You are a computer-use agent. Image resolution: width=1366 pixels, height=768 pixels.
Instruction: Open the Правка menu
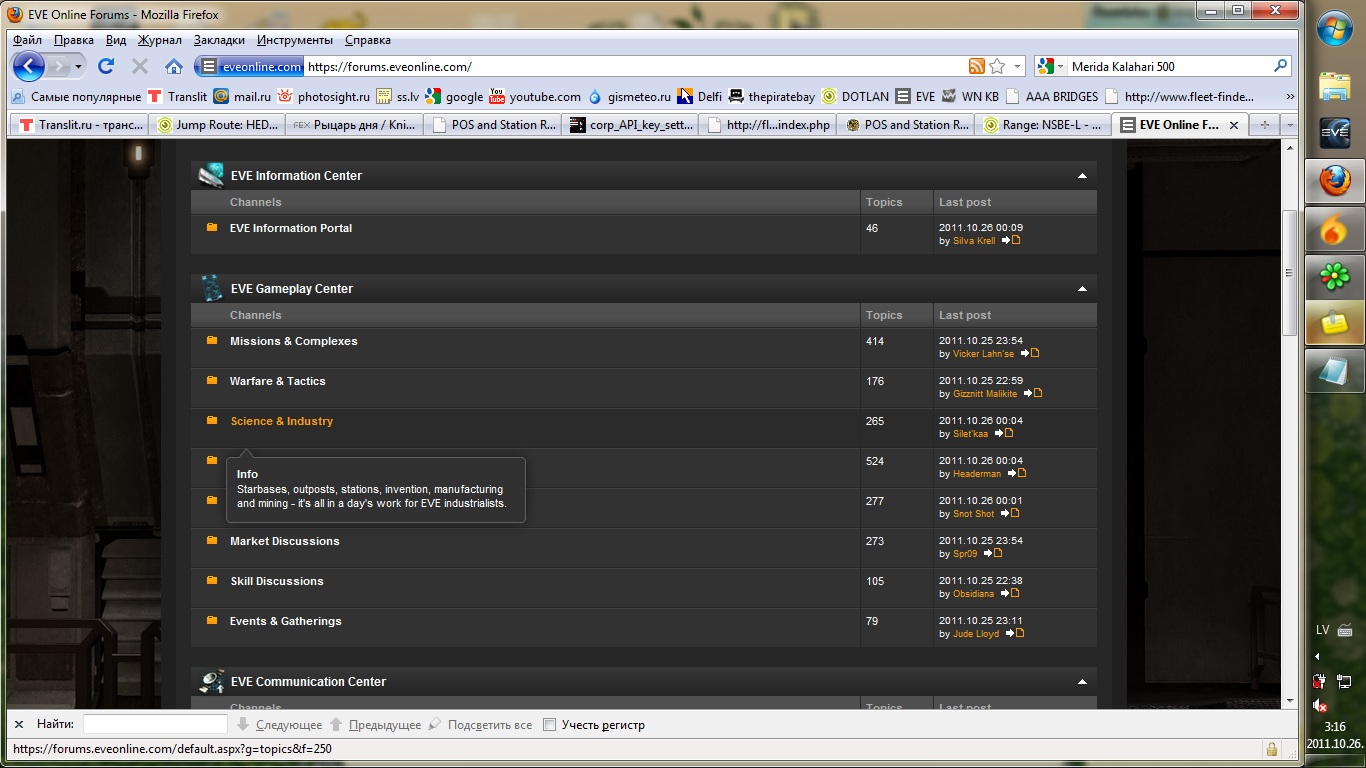click(74, 40)
